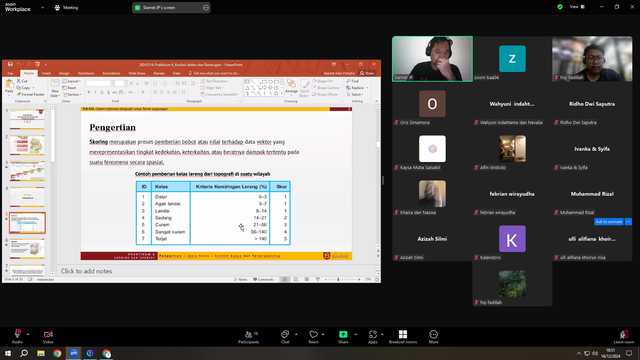Open the Windows Start menu
Viewport: 640px width, 360px height.
[x=8, y=353]
